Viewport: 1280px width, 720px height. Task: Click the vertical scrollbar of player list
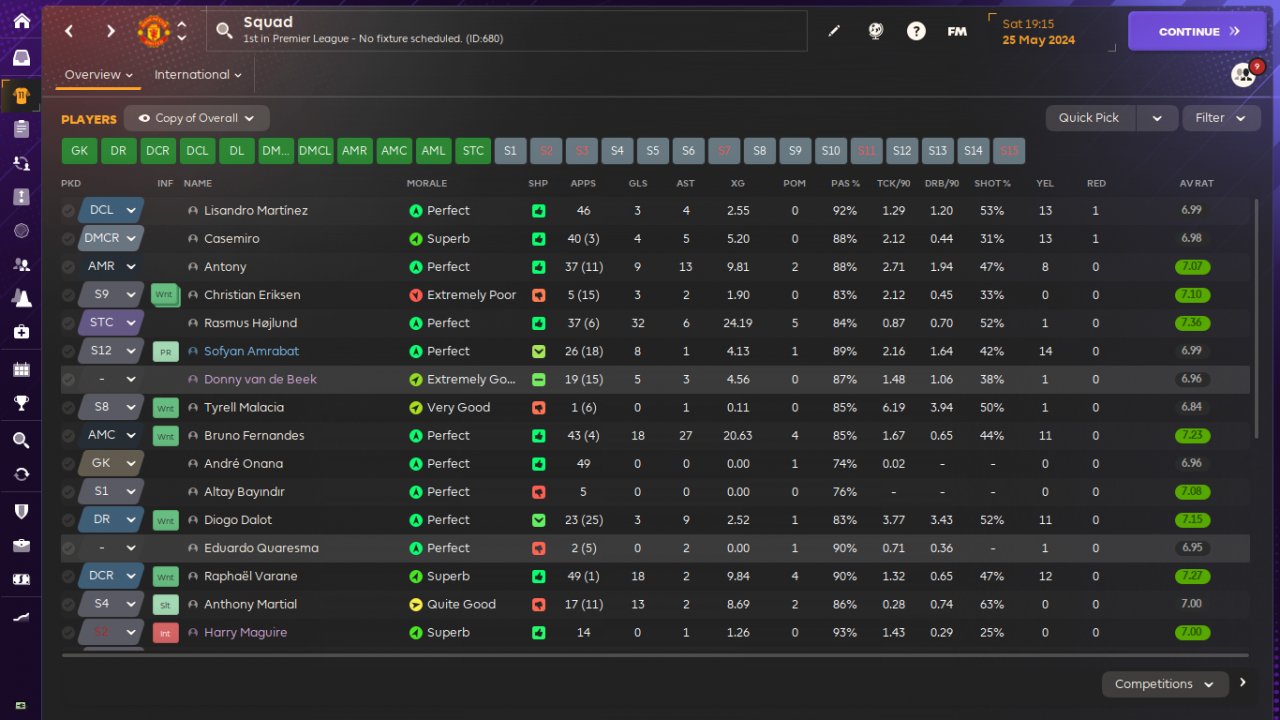pyautogui.click(x=1257, y=318)
